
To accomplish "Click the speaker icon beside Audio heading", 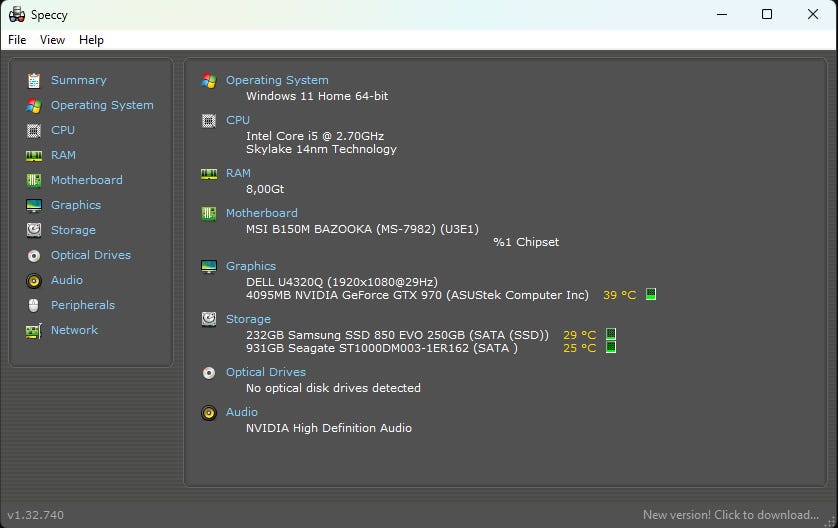I will point(209,413).
